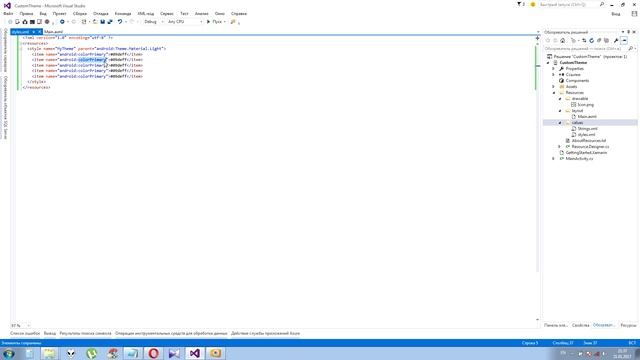Click the Navigate Backward toolbar icon

62,22
